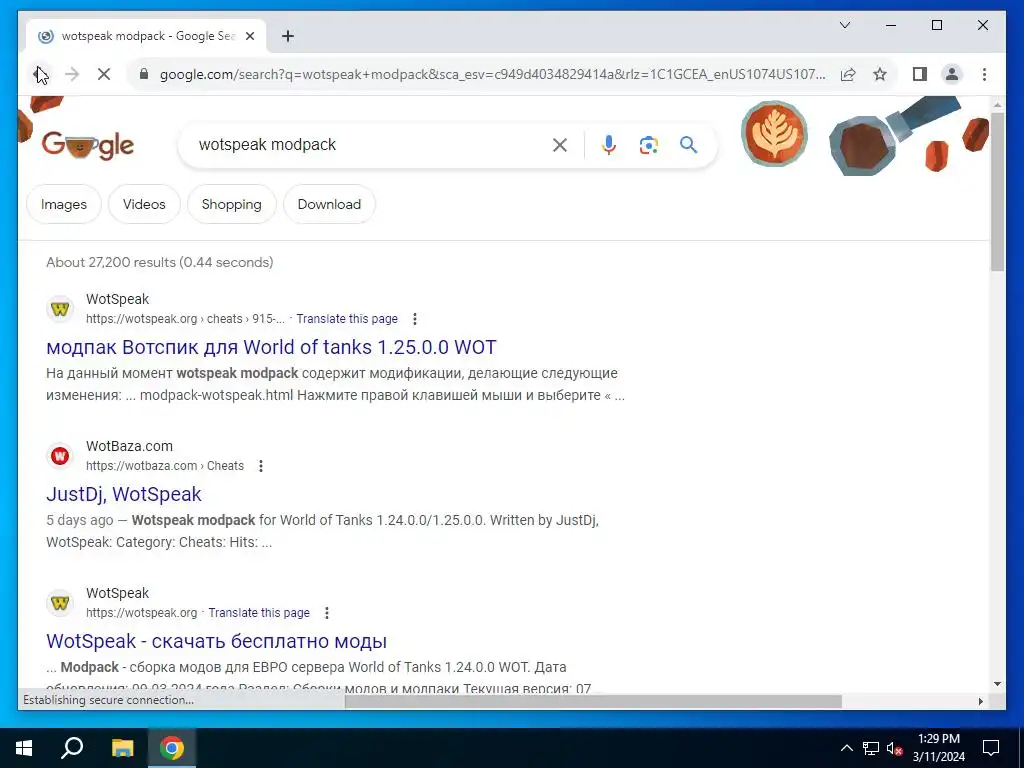1024x768 pixels.
Task: Click the Google coffee doodle logo
Action: click(x=88, y=145)
